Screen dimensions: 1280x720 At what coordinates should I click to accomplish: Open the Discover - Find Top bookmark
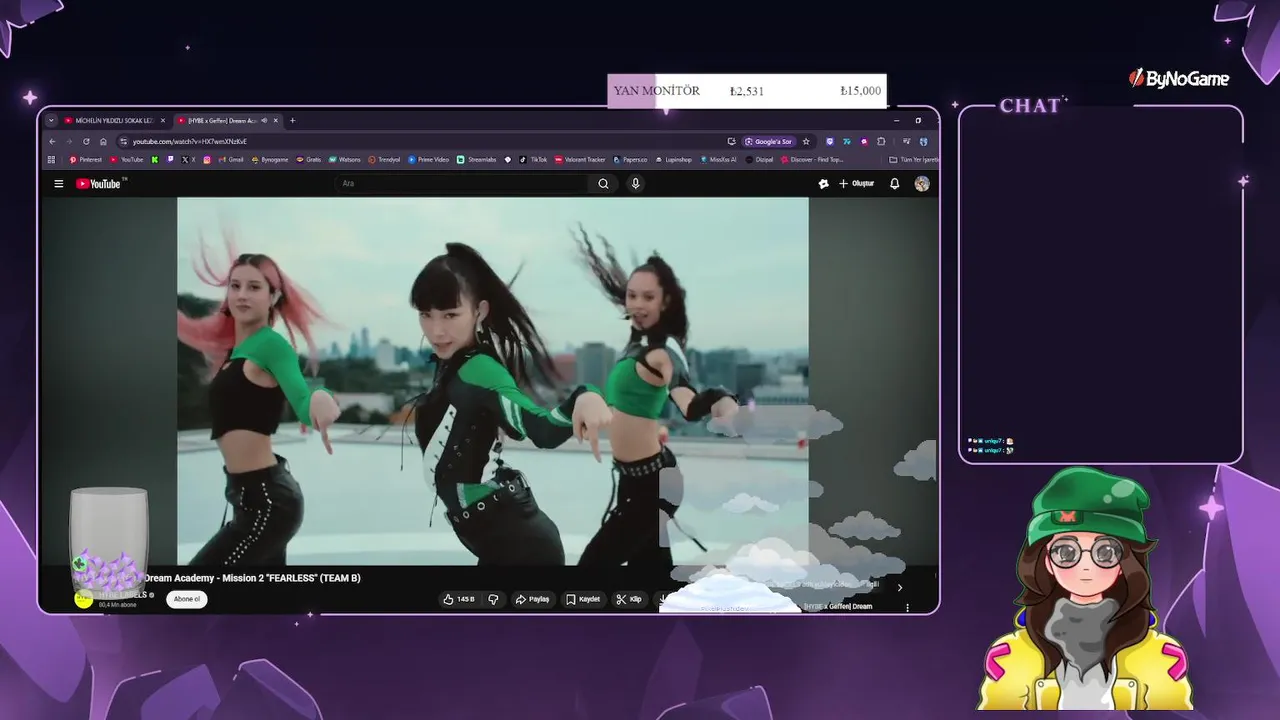812,160
